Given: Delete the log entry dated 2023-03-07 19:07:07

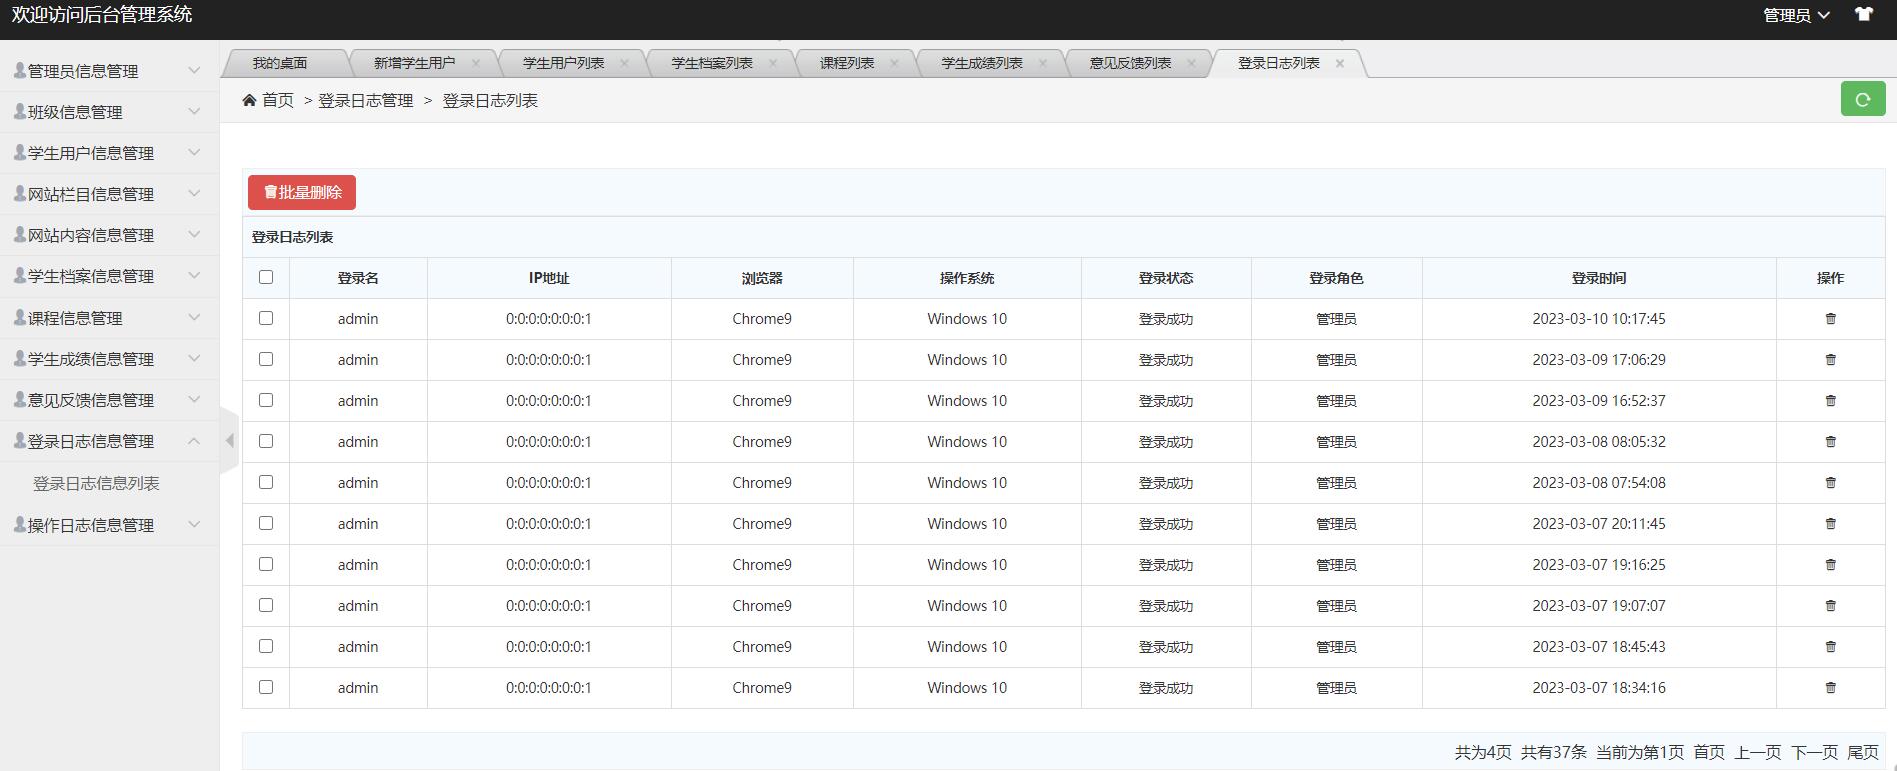Looking at the screenshot, I should [1831, 606].
